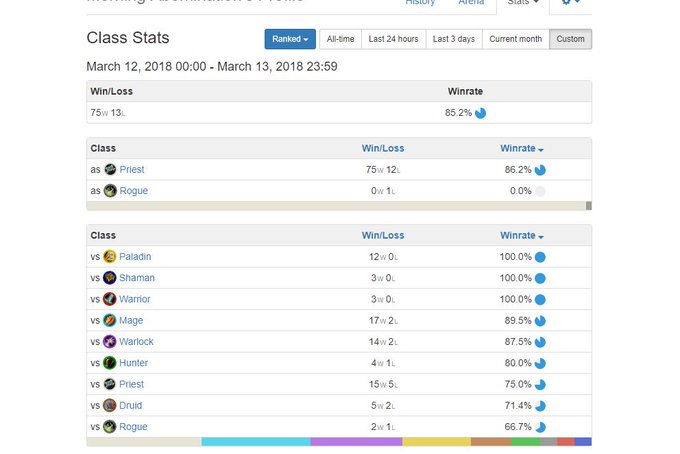
Task: Click the brown segment of opponent distribution bar
Action: [491, 442]
